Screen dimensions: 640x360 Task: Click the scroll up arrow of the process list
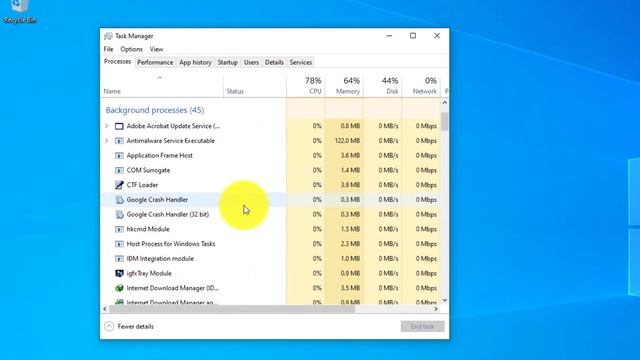point(444,103)
